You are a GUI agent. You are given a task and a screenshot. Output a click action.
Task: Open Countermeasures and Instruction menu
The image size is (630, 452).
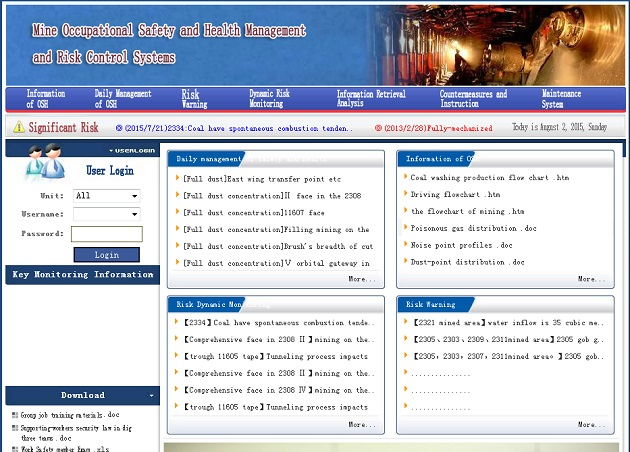tap(473, 99)
